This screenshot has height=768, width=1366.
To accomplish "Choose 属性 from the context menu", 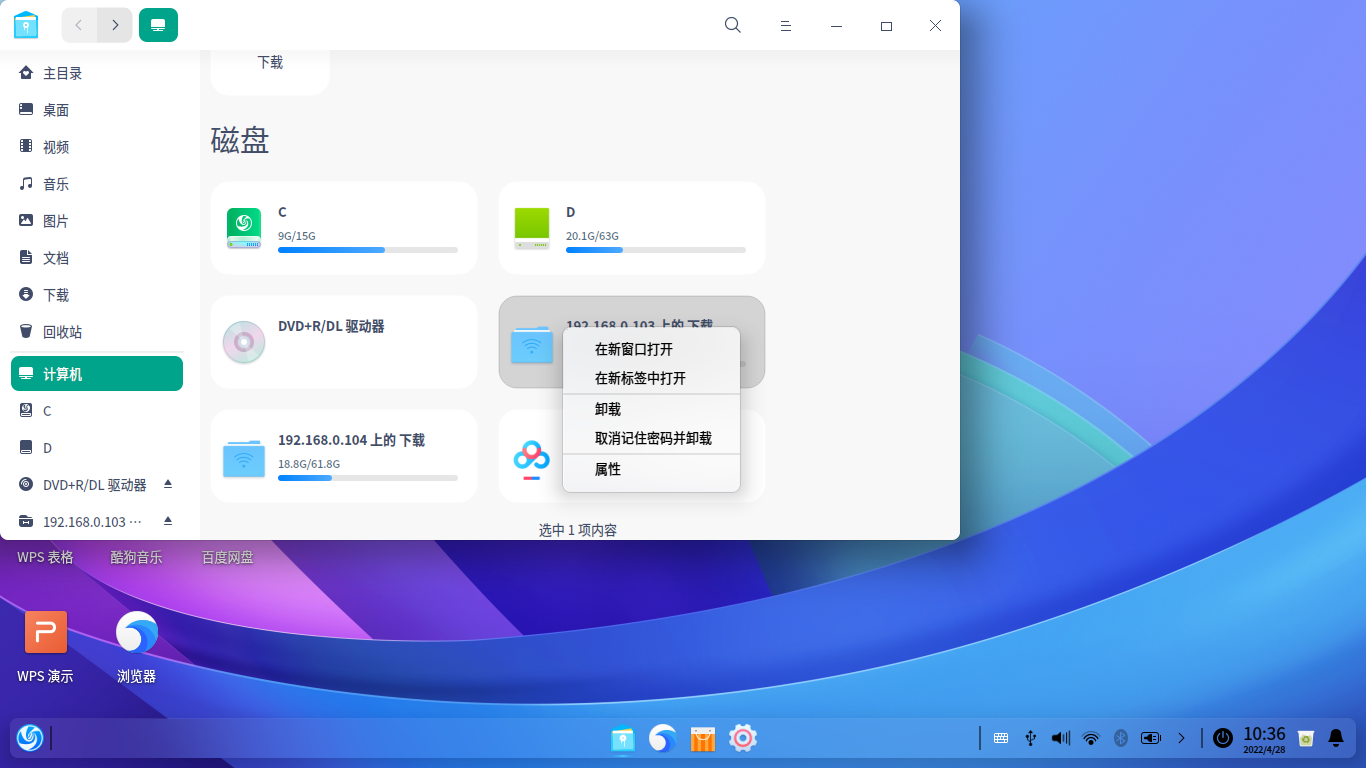I will click(609, 468).
